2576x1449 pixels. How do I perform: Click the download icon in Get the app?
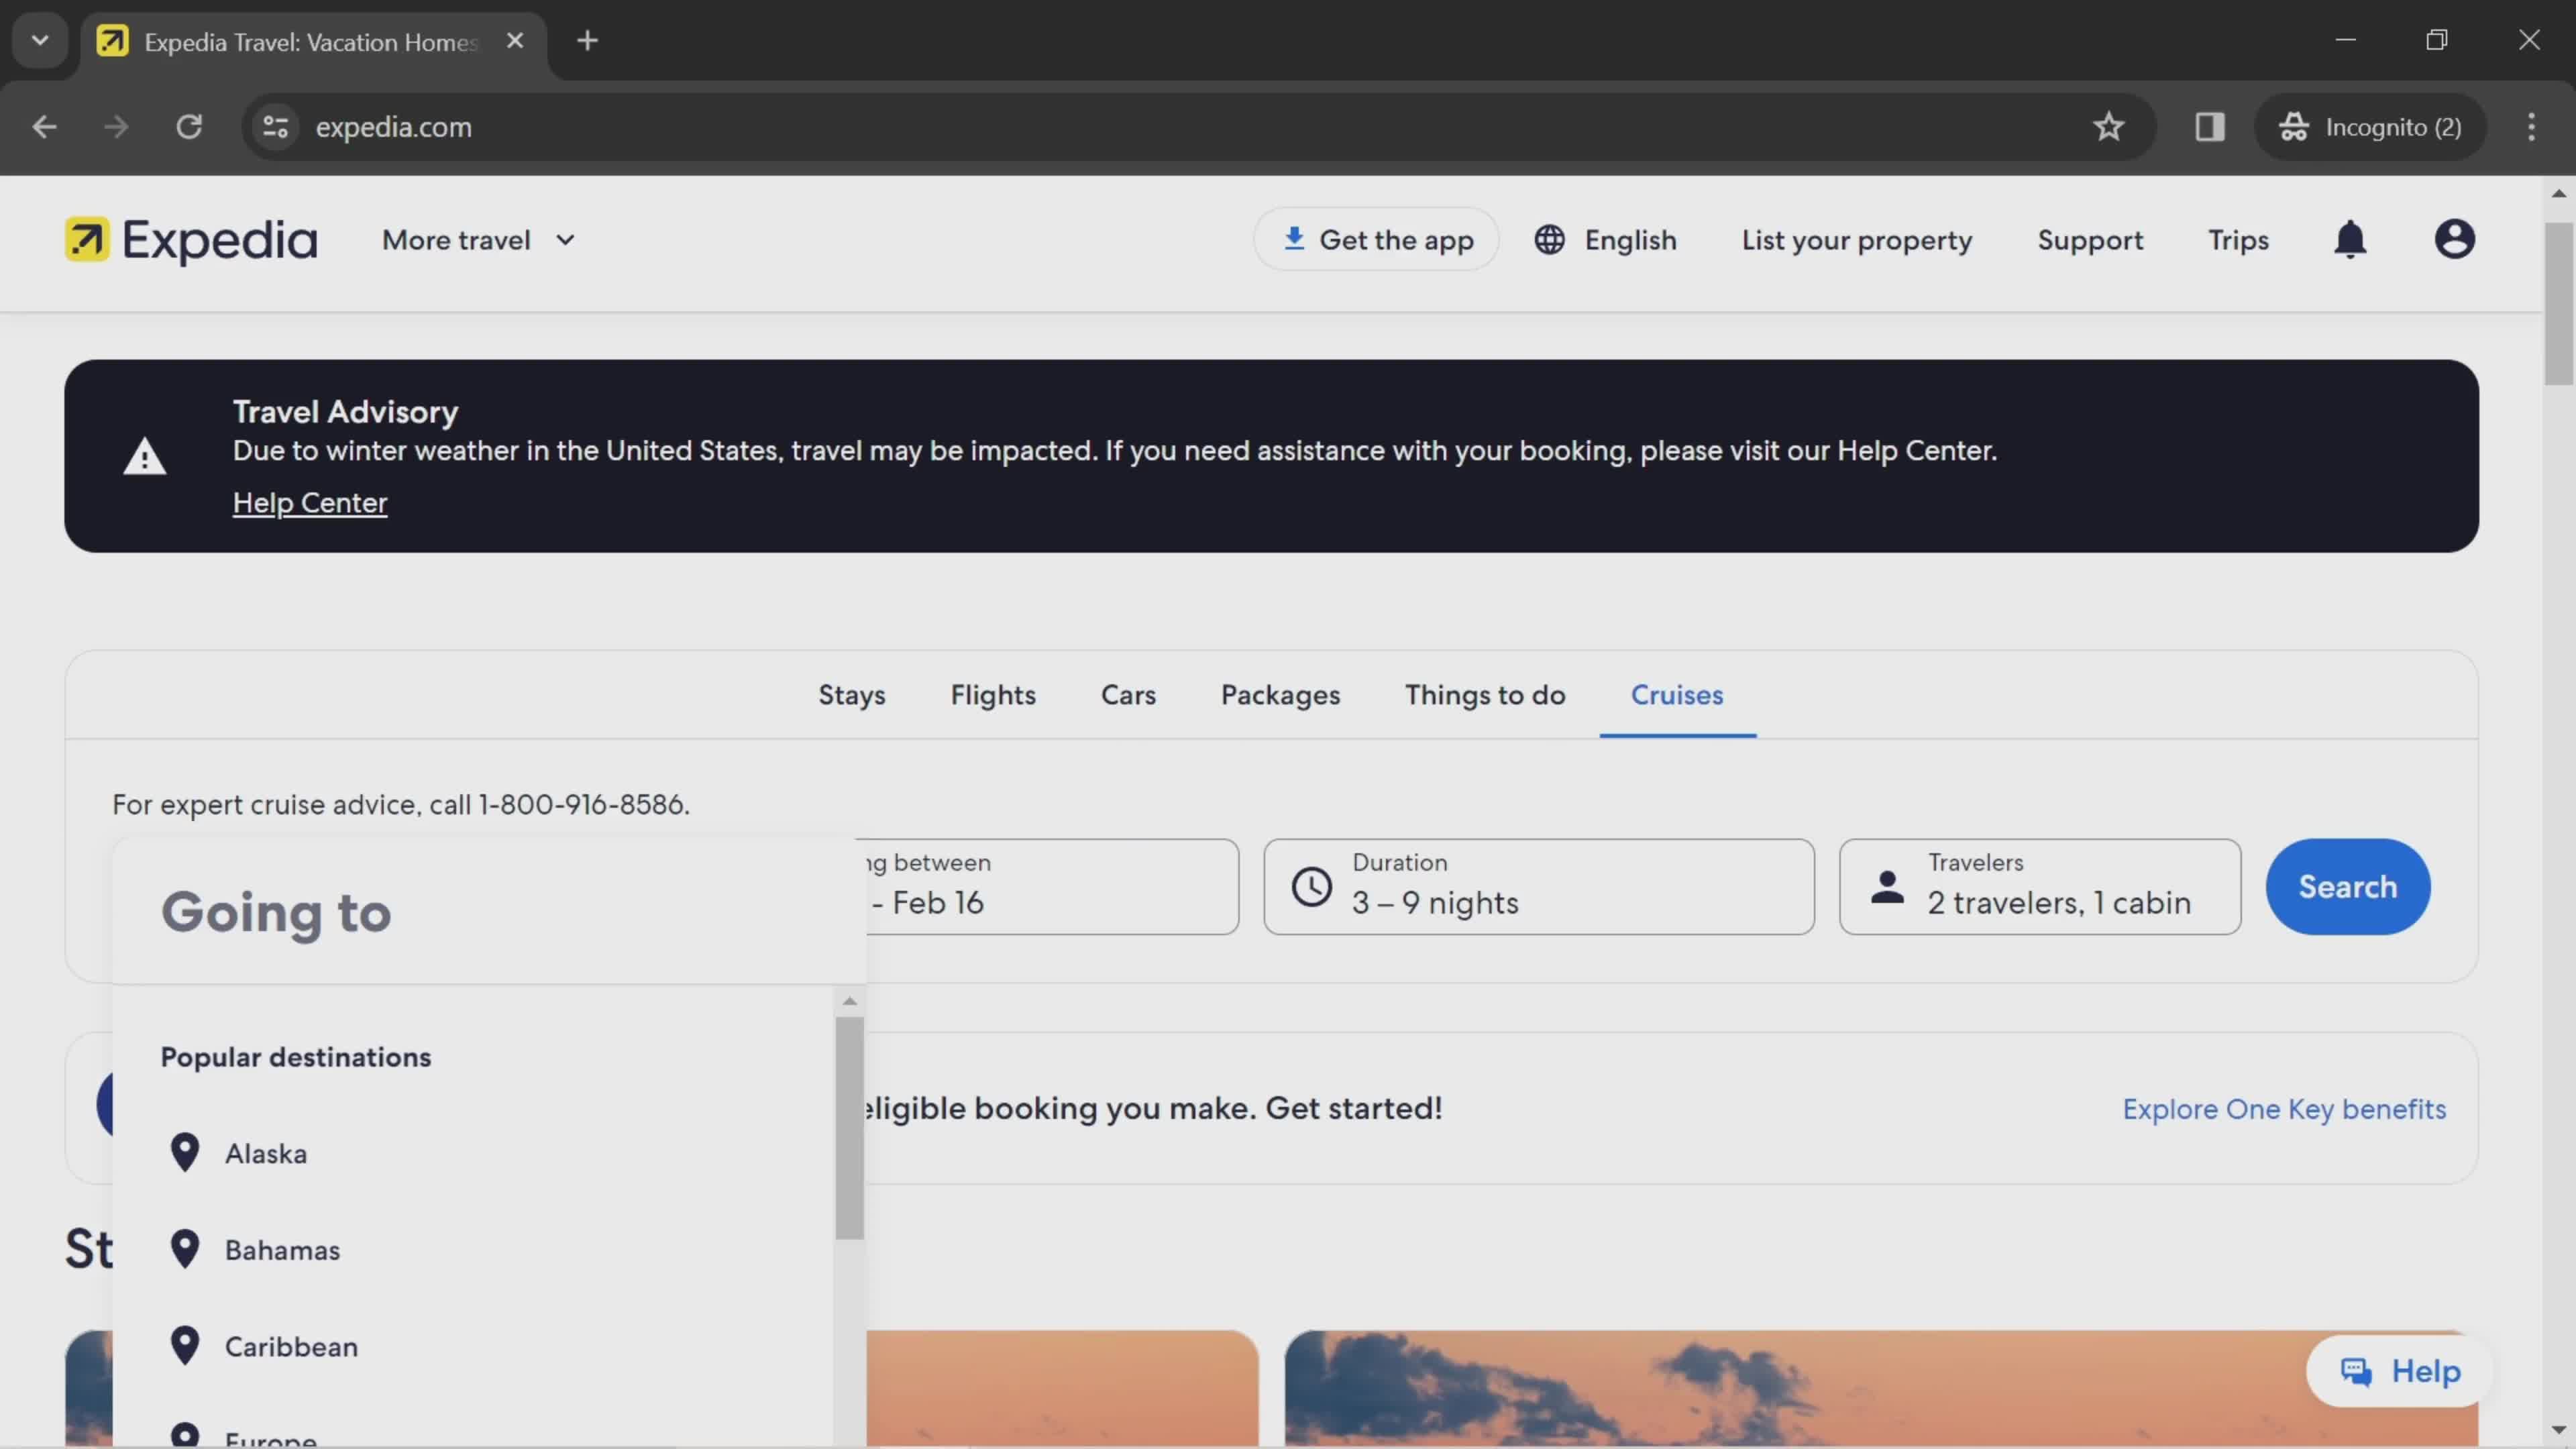tap(1294, 238)
